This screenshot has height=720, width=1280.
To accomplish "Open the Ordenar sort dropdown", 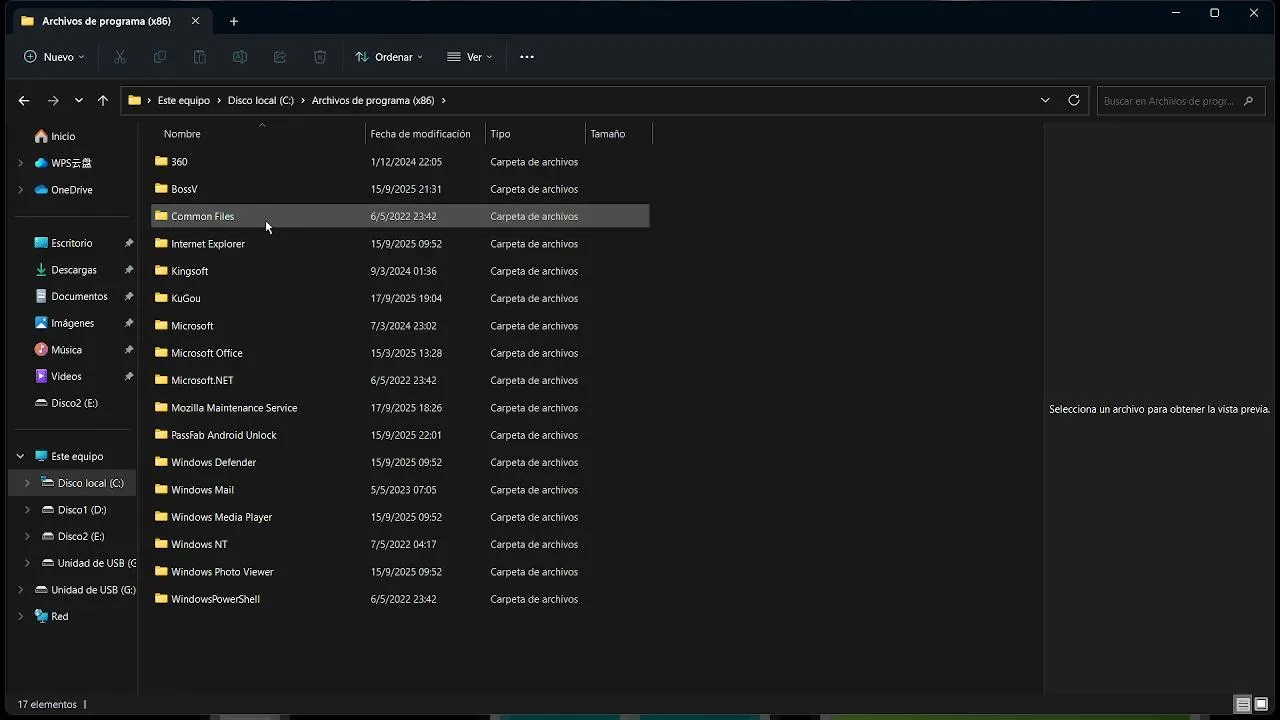I will click(x=389, y=57).
